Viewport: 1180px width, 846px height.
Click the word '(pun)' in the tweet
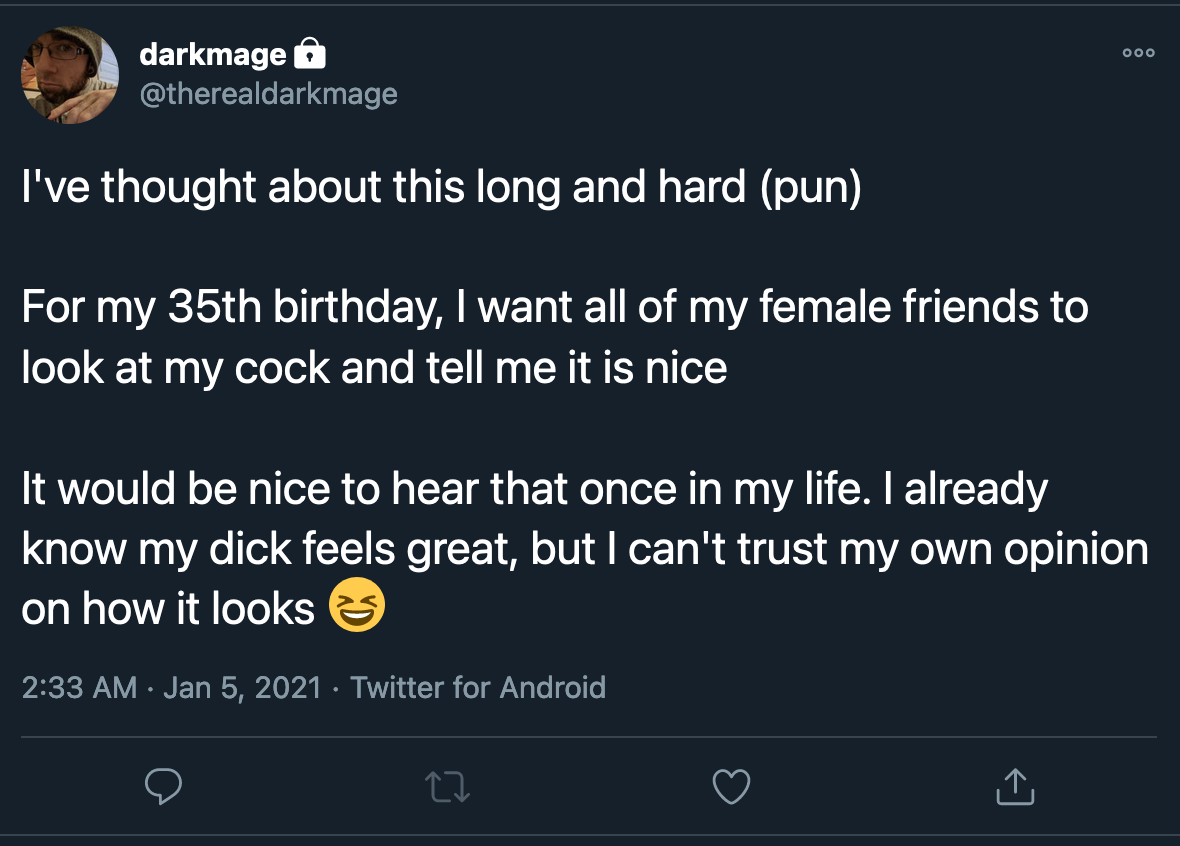point(810,187)
